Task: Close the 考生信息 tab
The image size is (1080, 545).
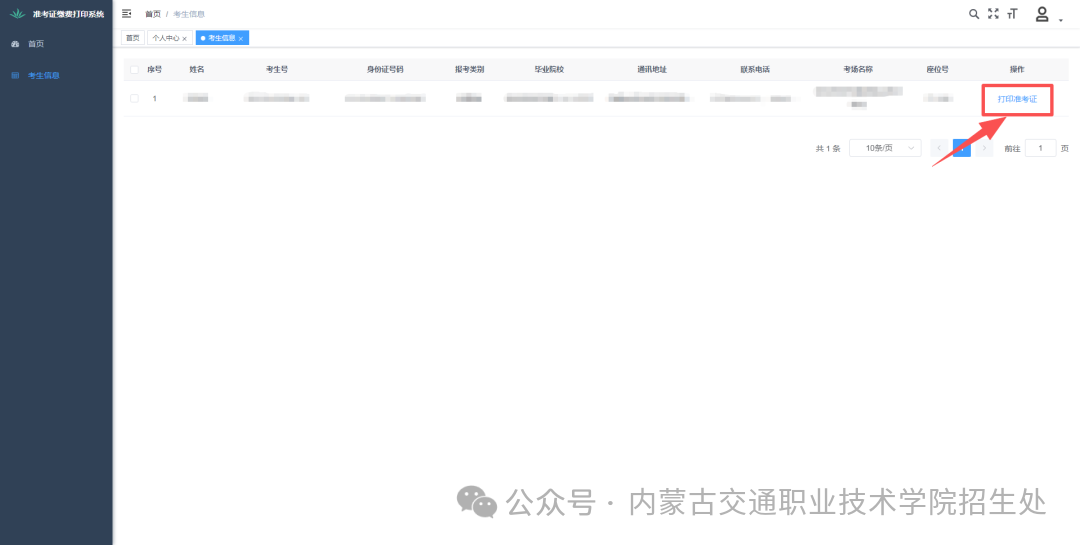Action: (241, 38)
